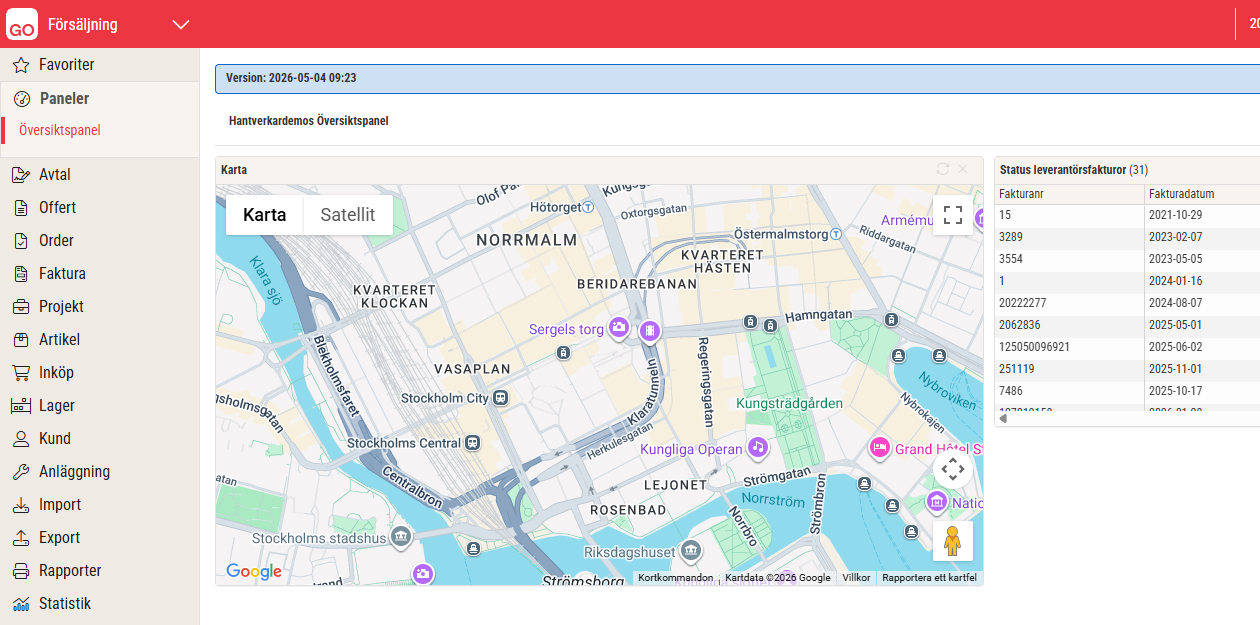Click the Lager warehouse icon
This screenshot has height=625, width=1260.
click(x=21, y=406)
